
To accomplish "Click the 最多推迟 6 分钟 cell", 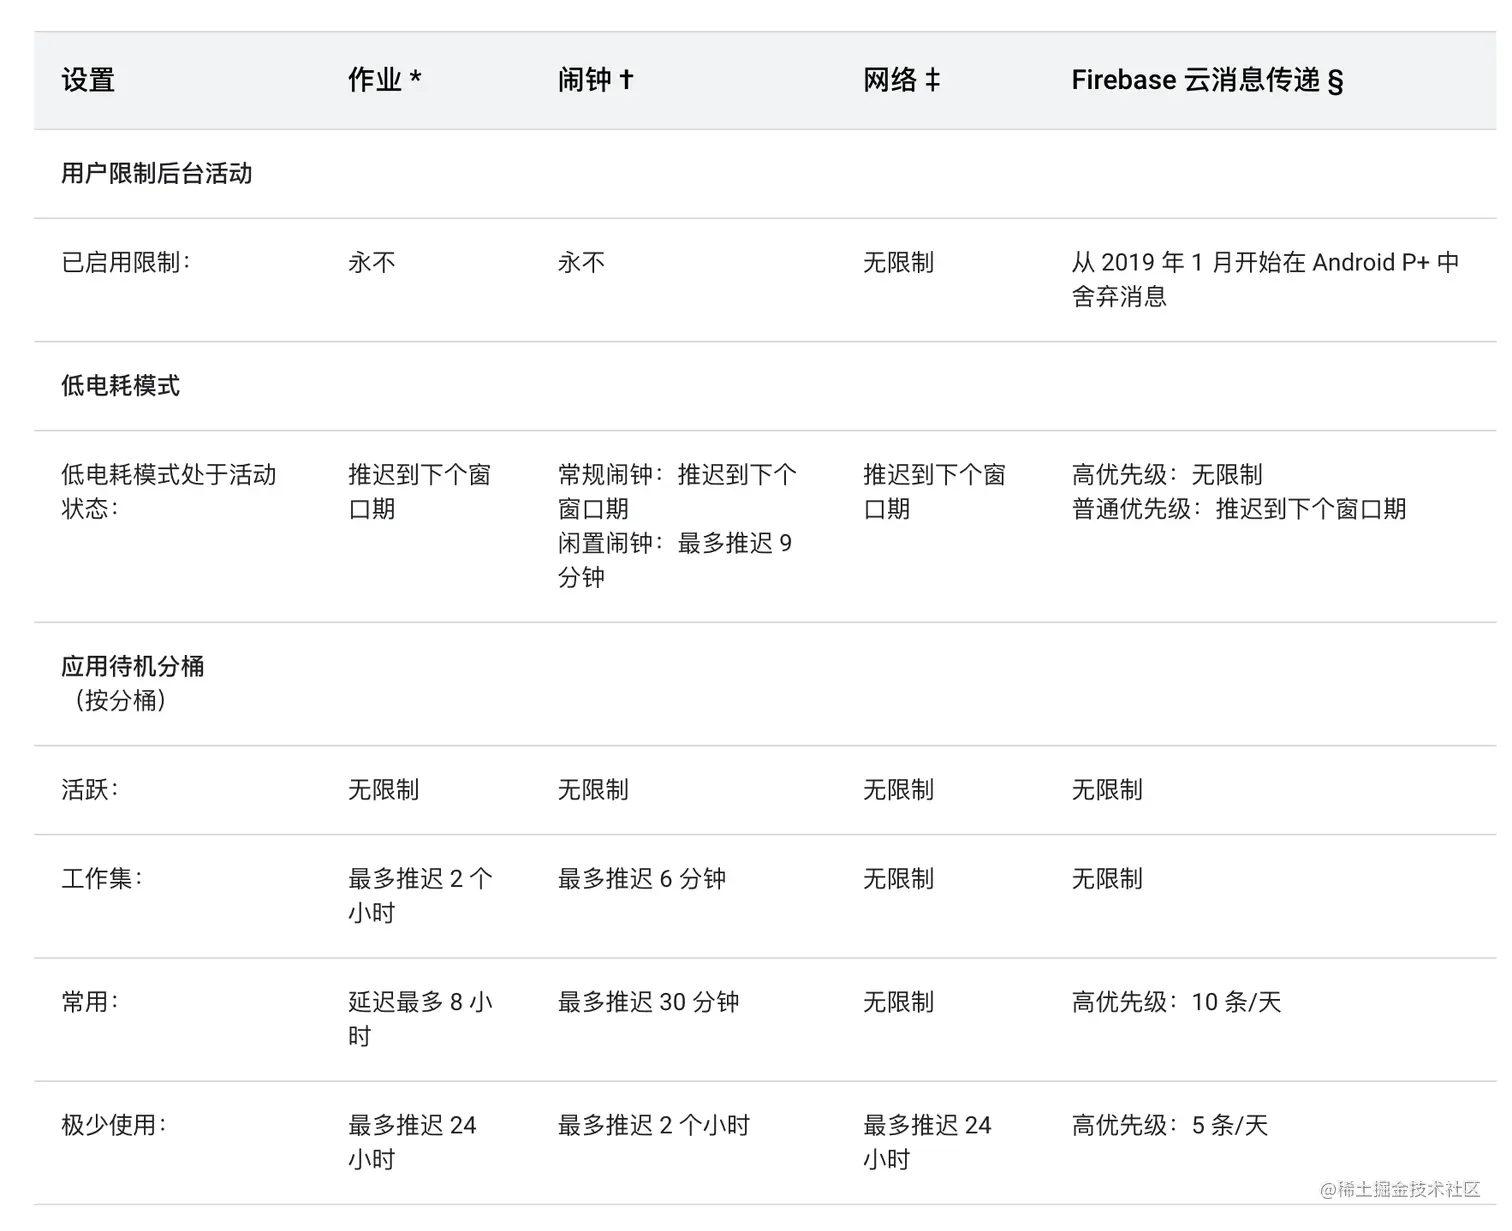I will (642, 879).
